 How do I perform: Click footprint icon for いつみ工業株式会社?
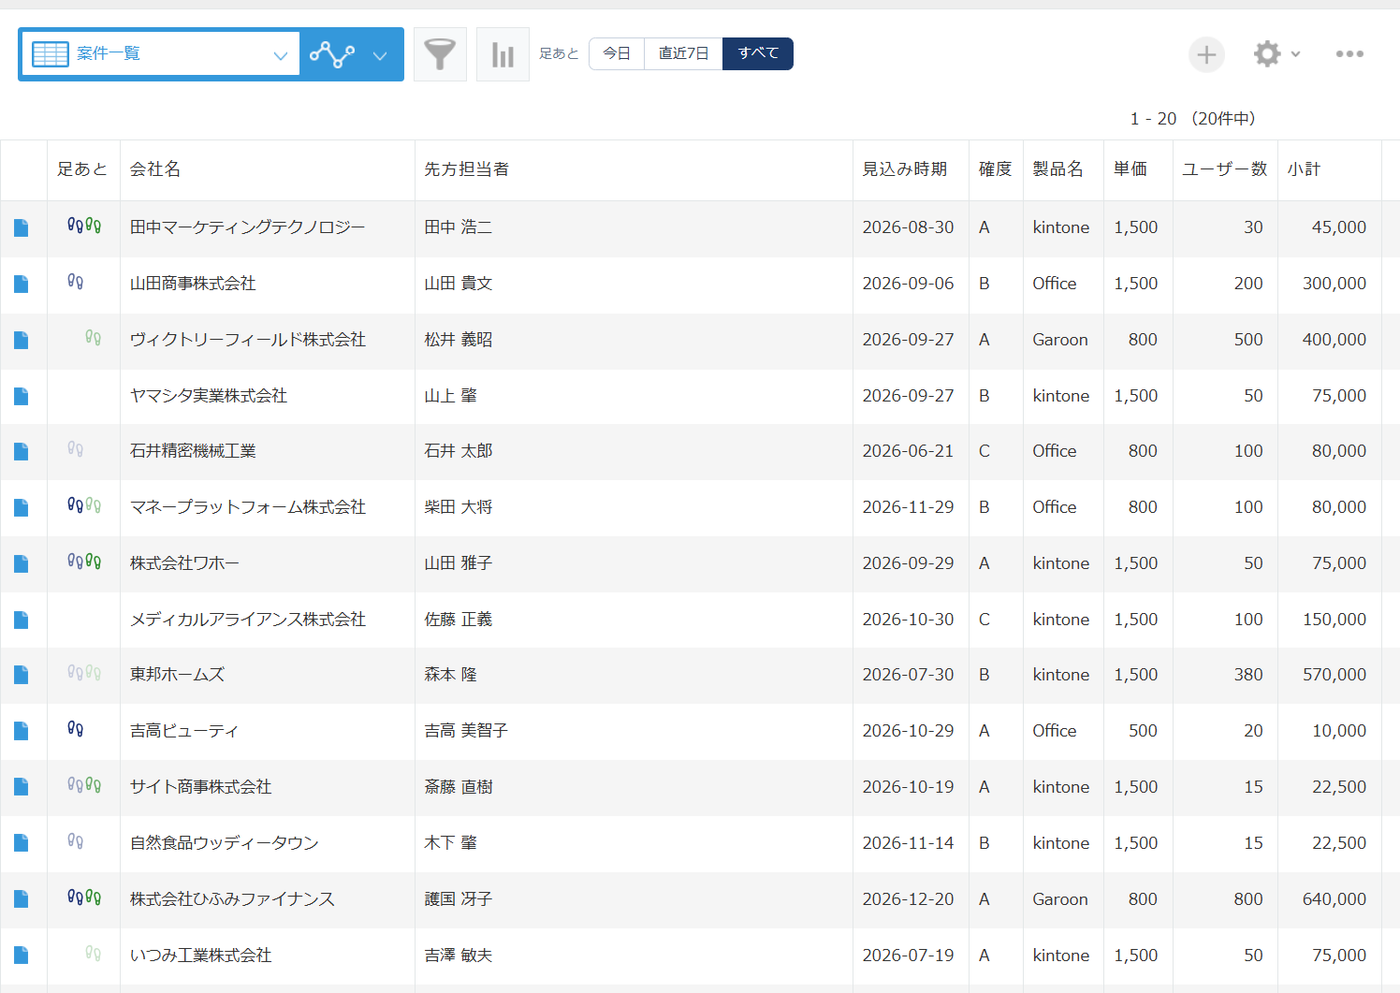click(x=93, y=953)
